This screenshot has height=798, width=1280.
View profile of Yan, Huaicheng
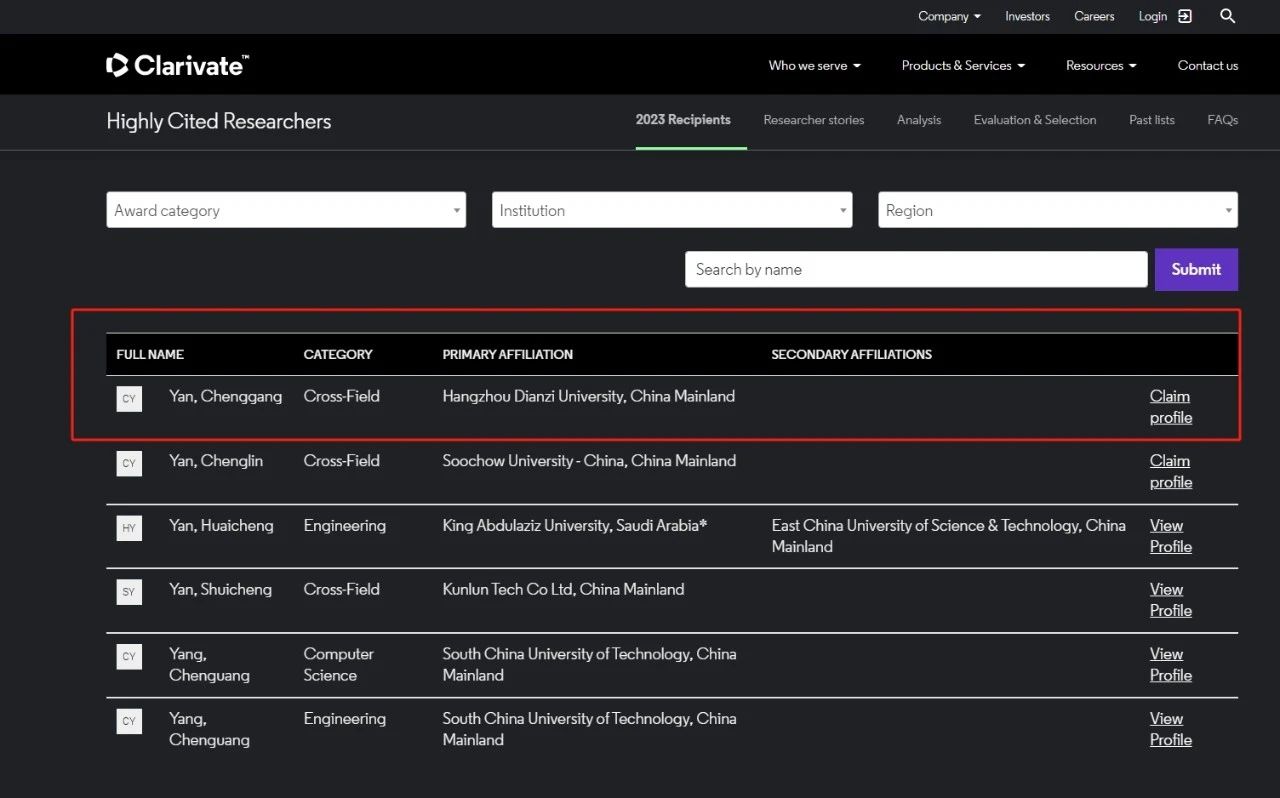[x=1171, y=536]
